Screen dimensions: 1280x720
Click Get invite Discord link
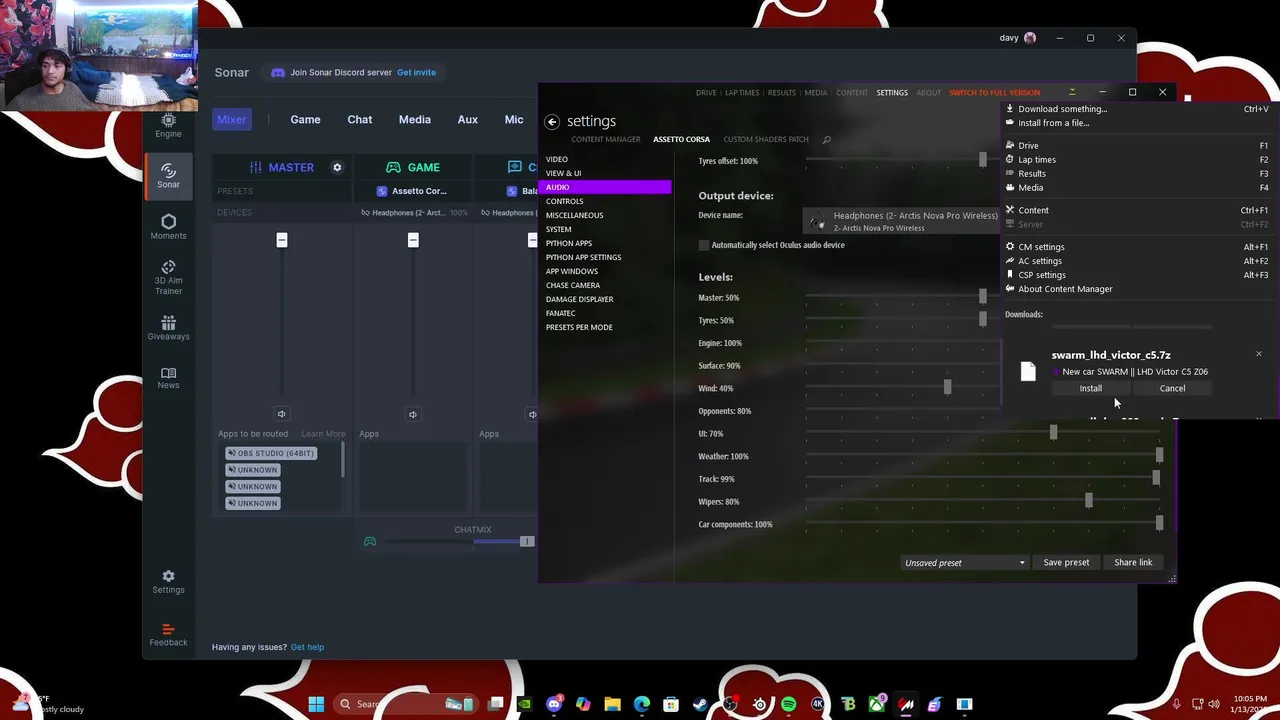[416, 72]
